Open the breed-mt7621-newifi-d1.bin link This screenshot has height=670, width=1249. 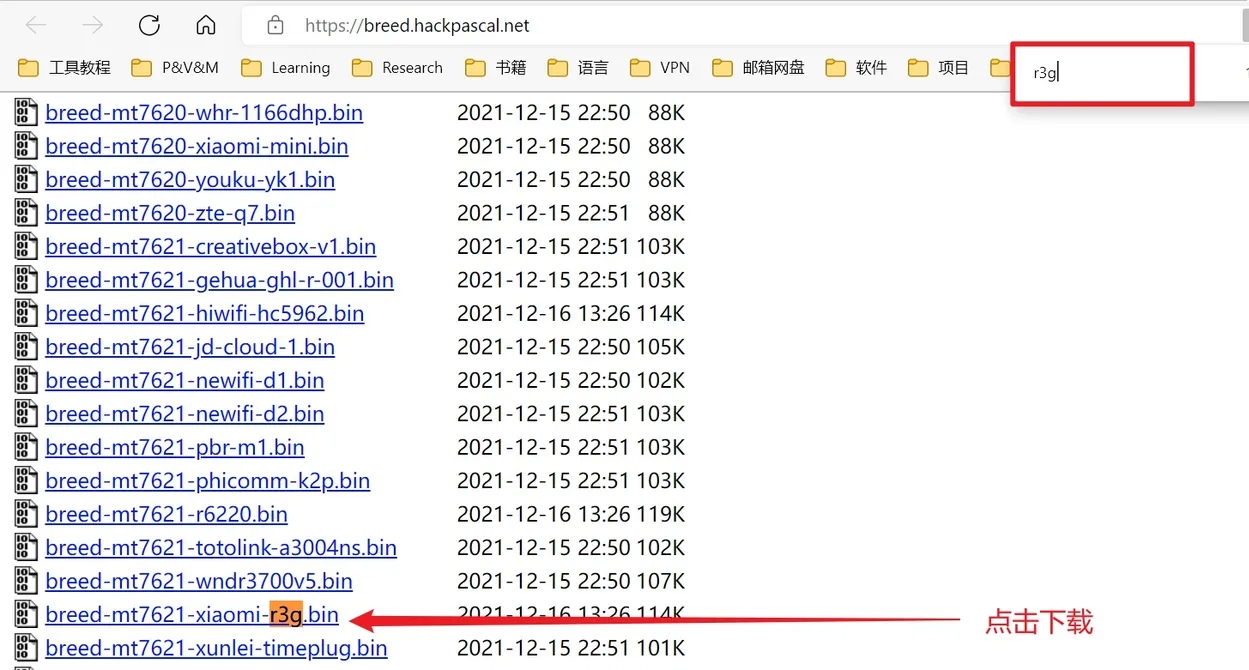click(x=184, y=380)
